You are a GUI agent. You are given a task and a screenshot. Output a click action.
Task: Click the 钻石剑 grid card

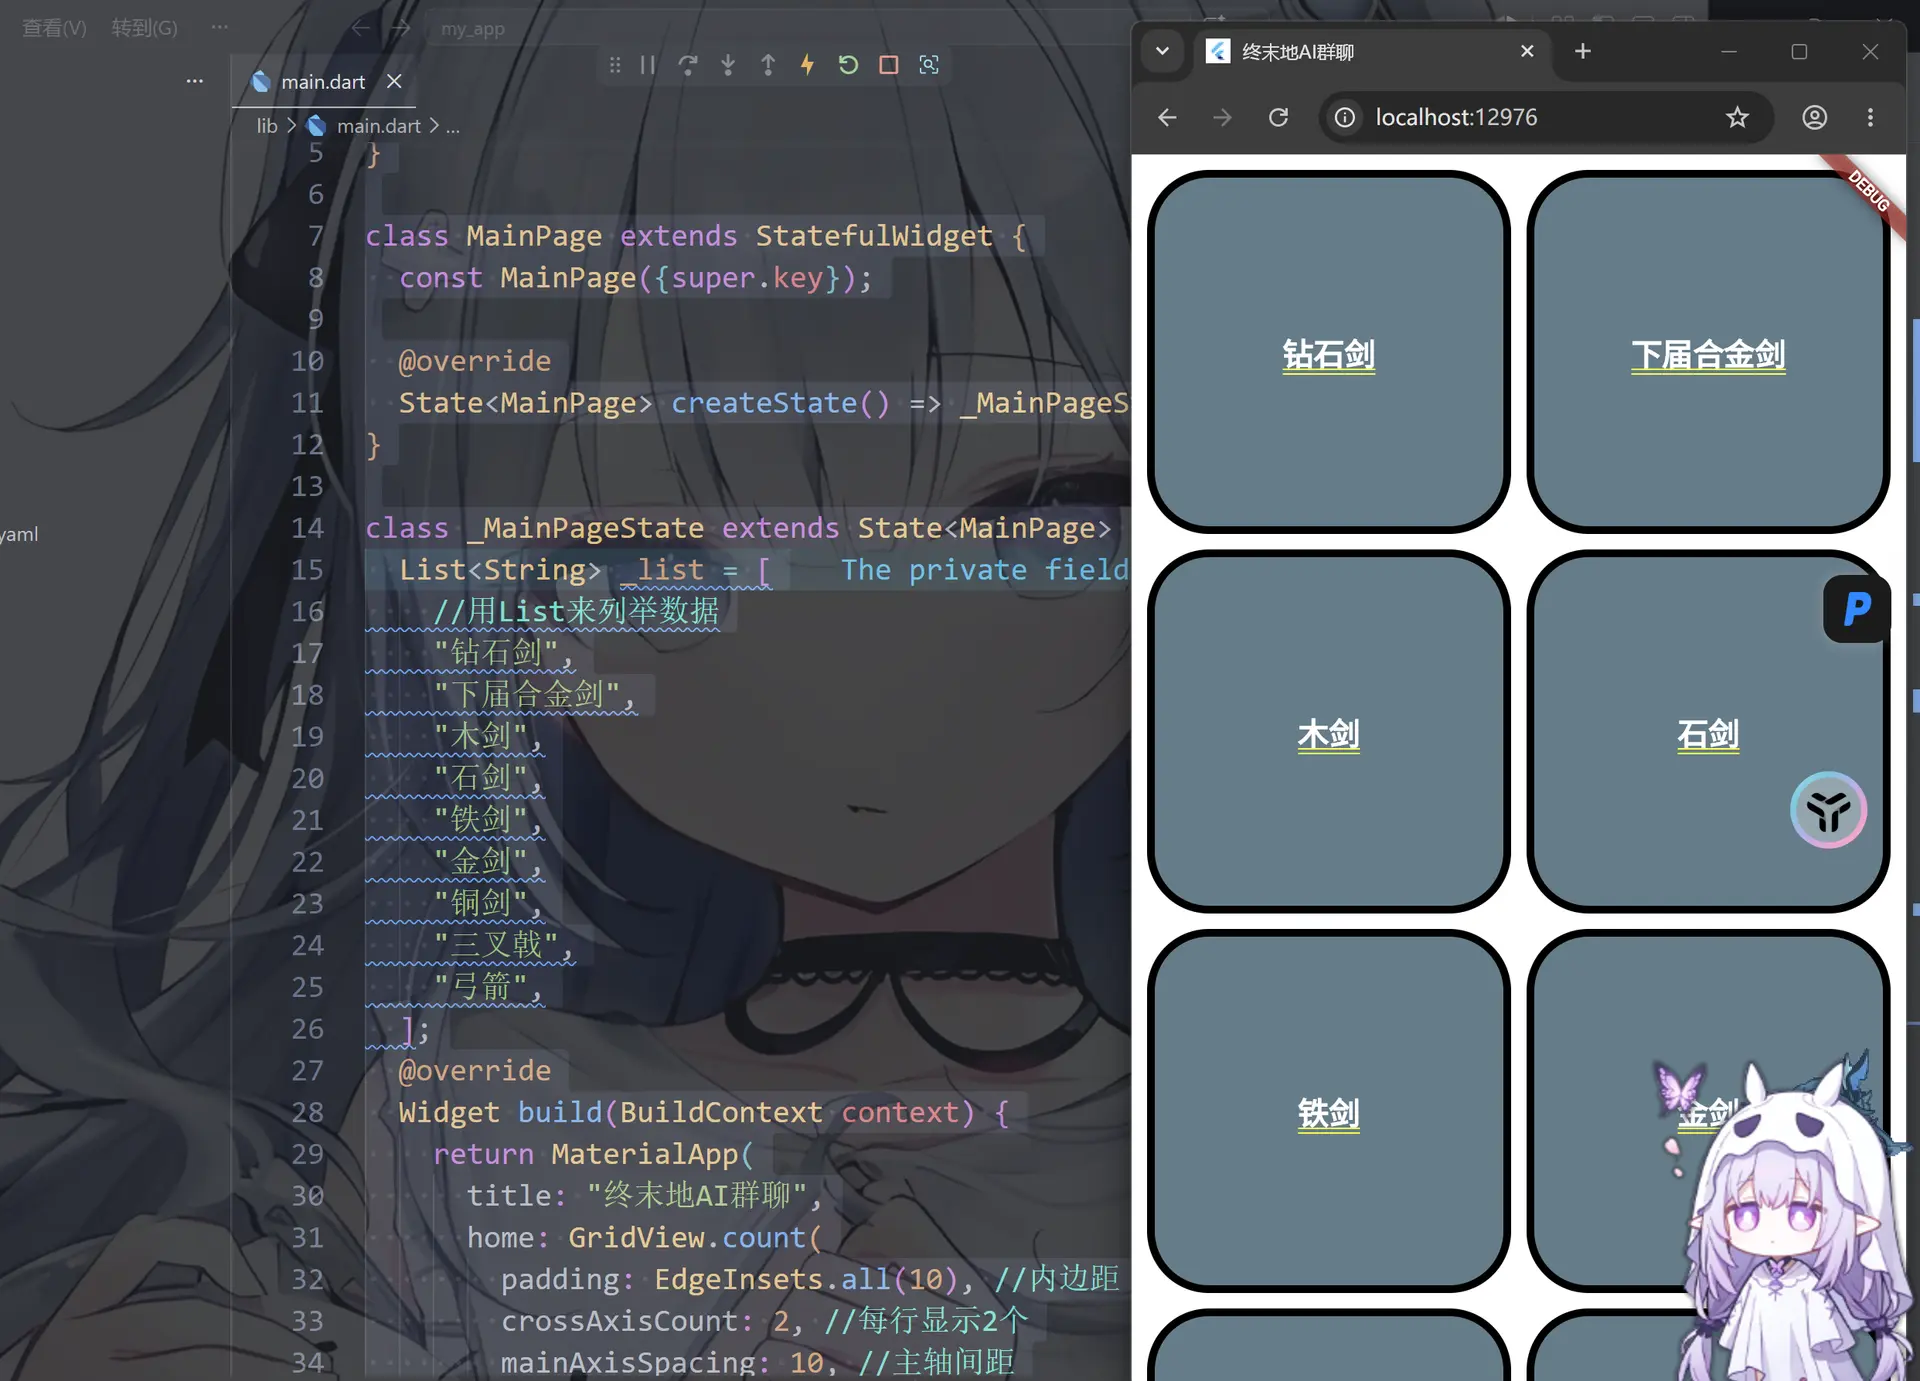[x=1329, y=352]
